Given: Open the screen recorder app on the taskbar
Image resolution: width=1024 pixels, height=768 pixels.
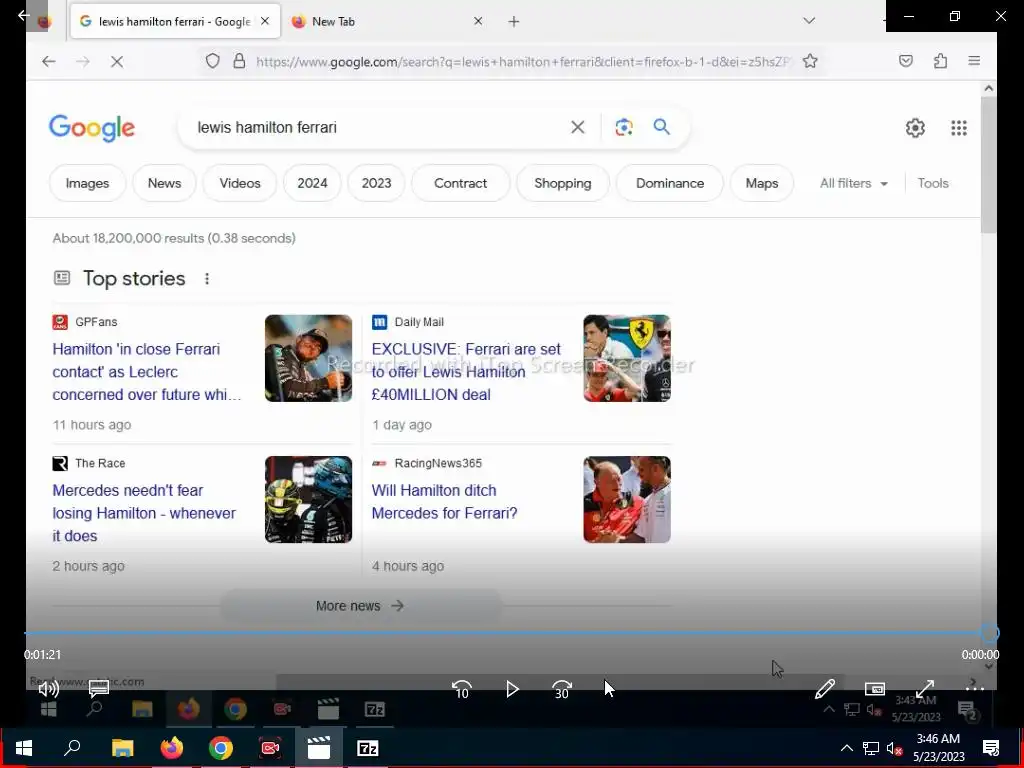Looking at the screenshot, I should [270, 748].
